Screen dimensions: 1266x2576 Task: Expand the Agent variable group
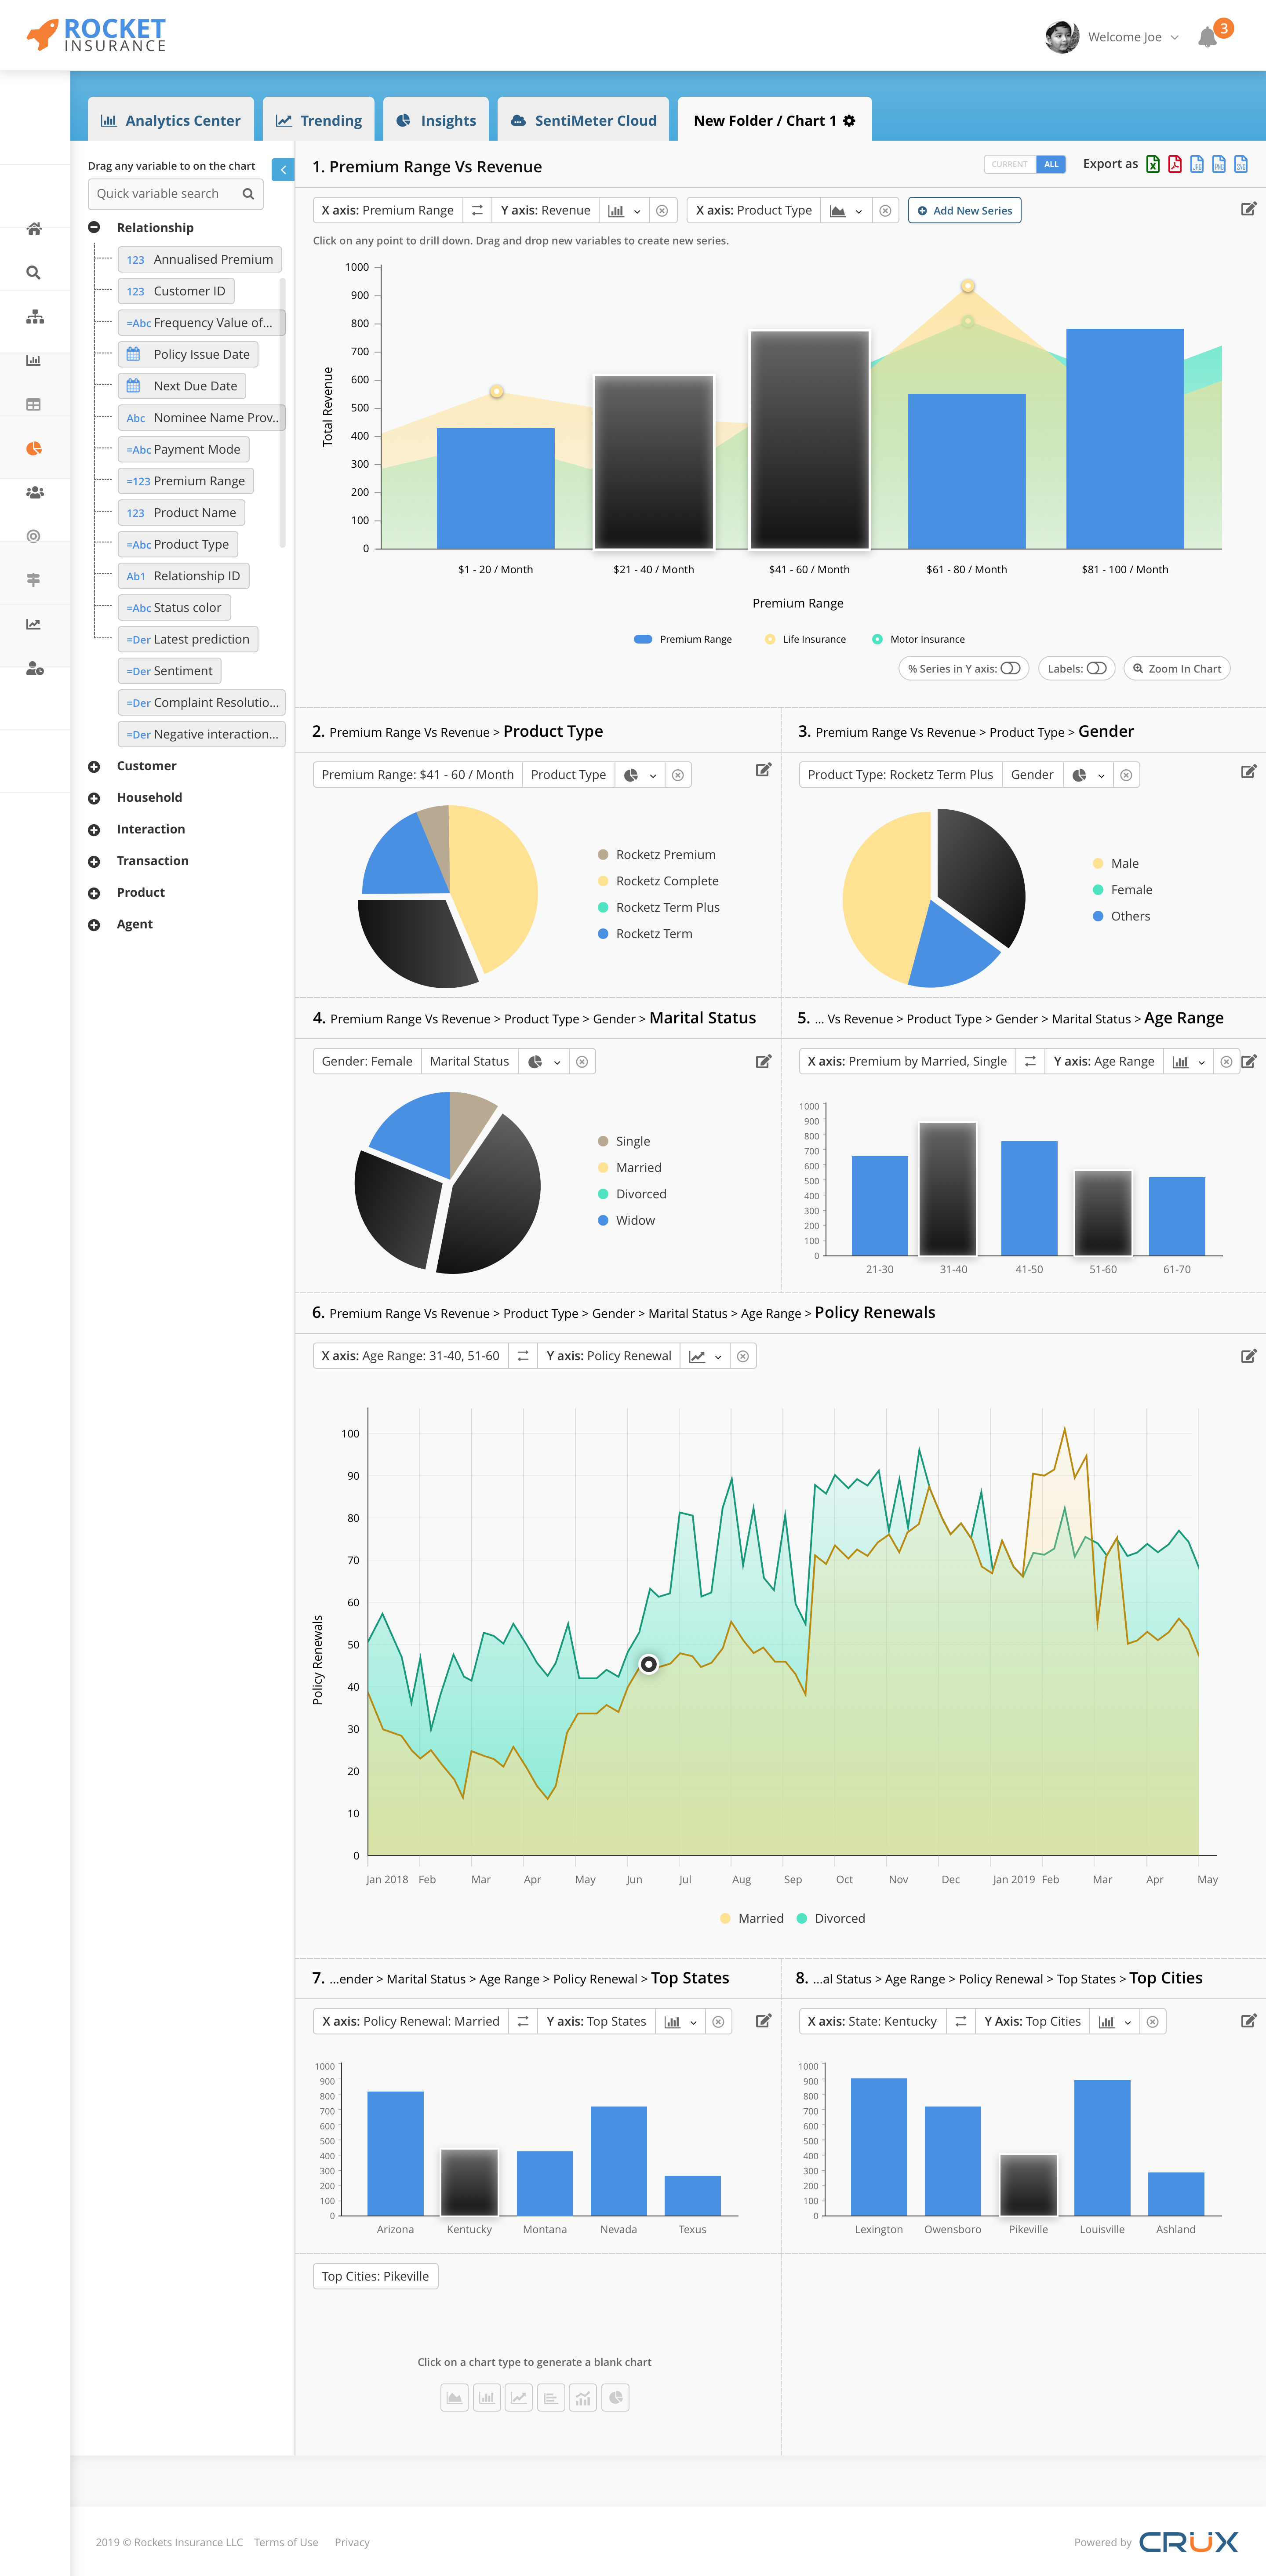[94, 925]
